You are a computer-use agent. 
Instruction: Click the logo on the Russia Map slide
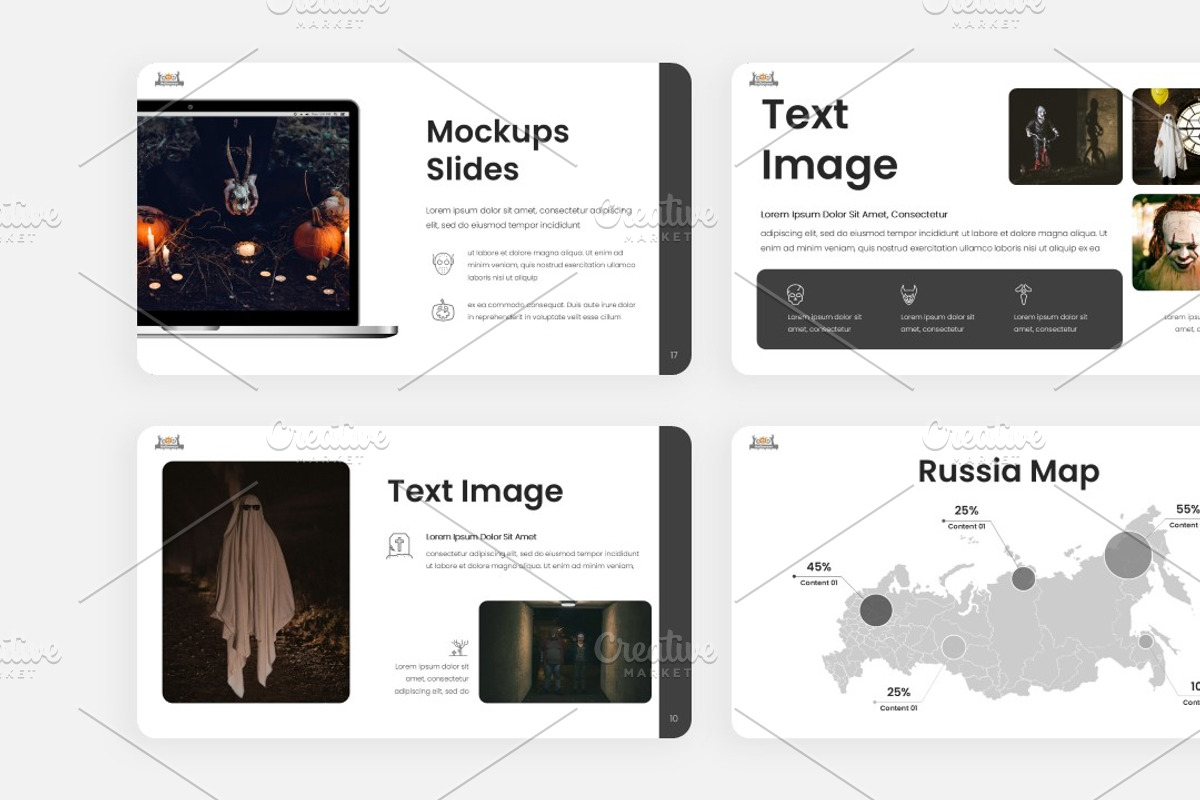764,441
